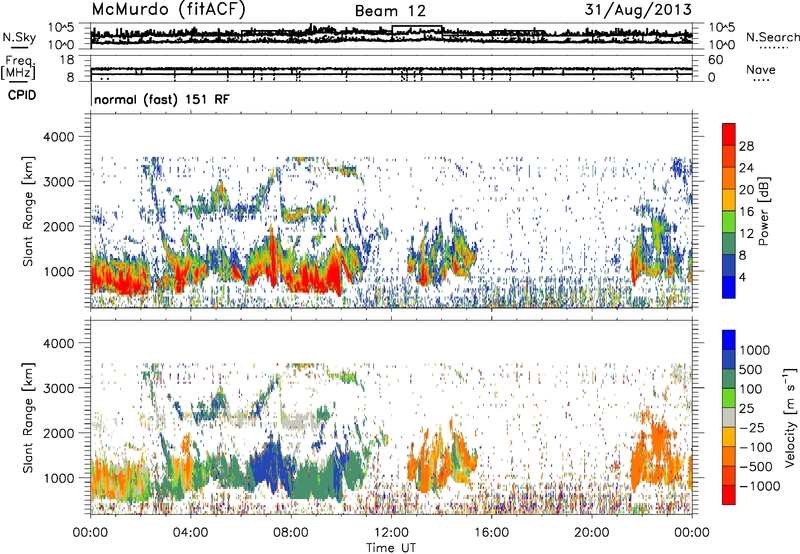Screen dimensions: 800x554
Task: Click the 4 label on power colorbar
Action: 742,278
